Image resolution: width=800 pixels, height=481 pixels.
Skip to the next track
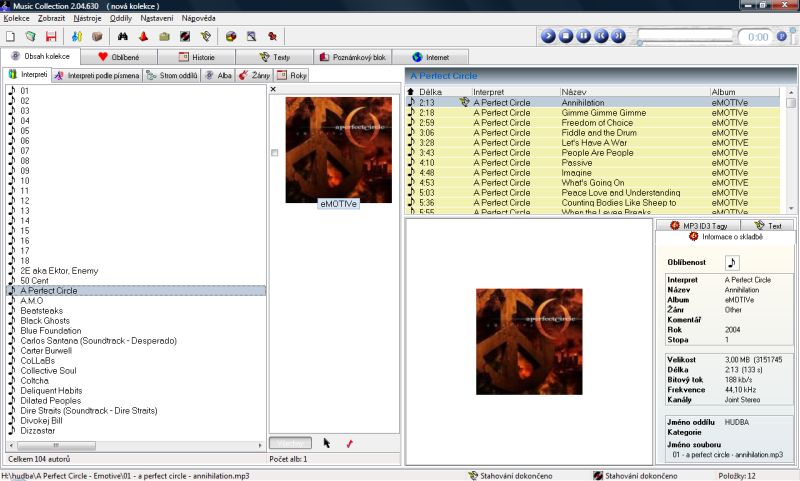[x=618, y=36]
